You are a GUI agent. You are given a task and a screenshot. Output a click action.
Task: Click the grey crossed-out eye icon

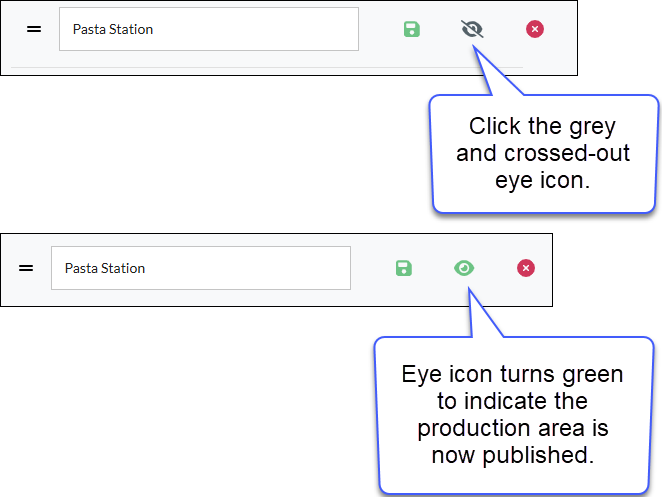(472, 29)
